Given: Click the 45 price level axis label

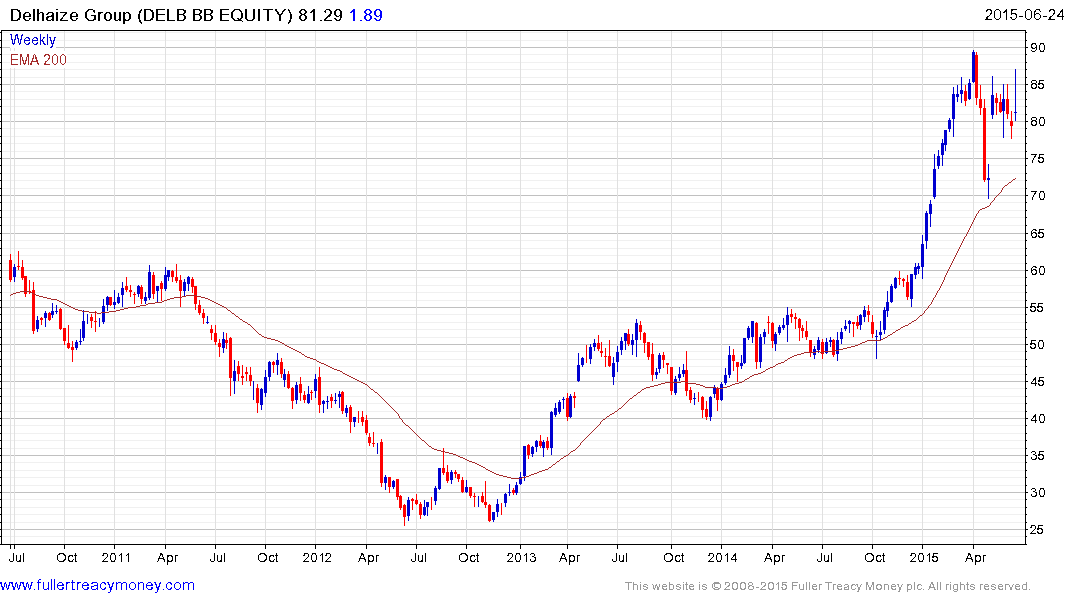Looking at the screenshot, I should pos(1038,381).
